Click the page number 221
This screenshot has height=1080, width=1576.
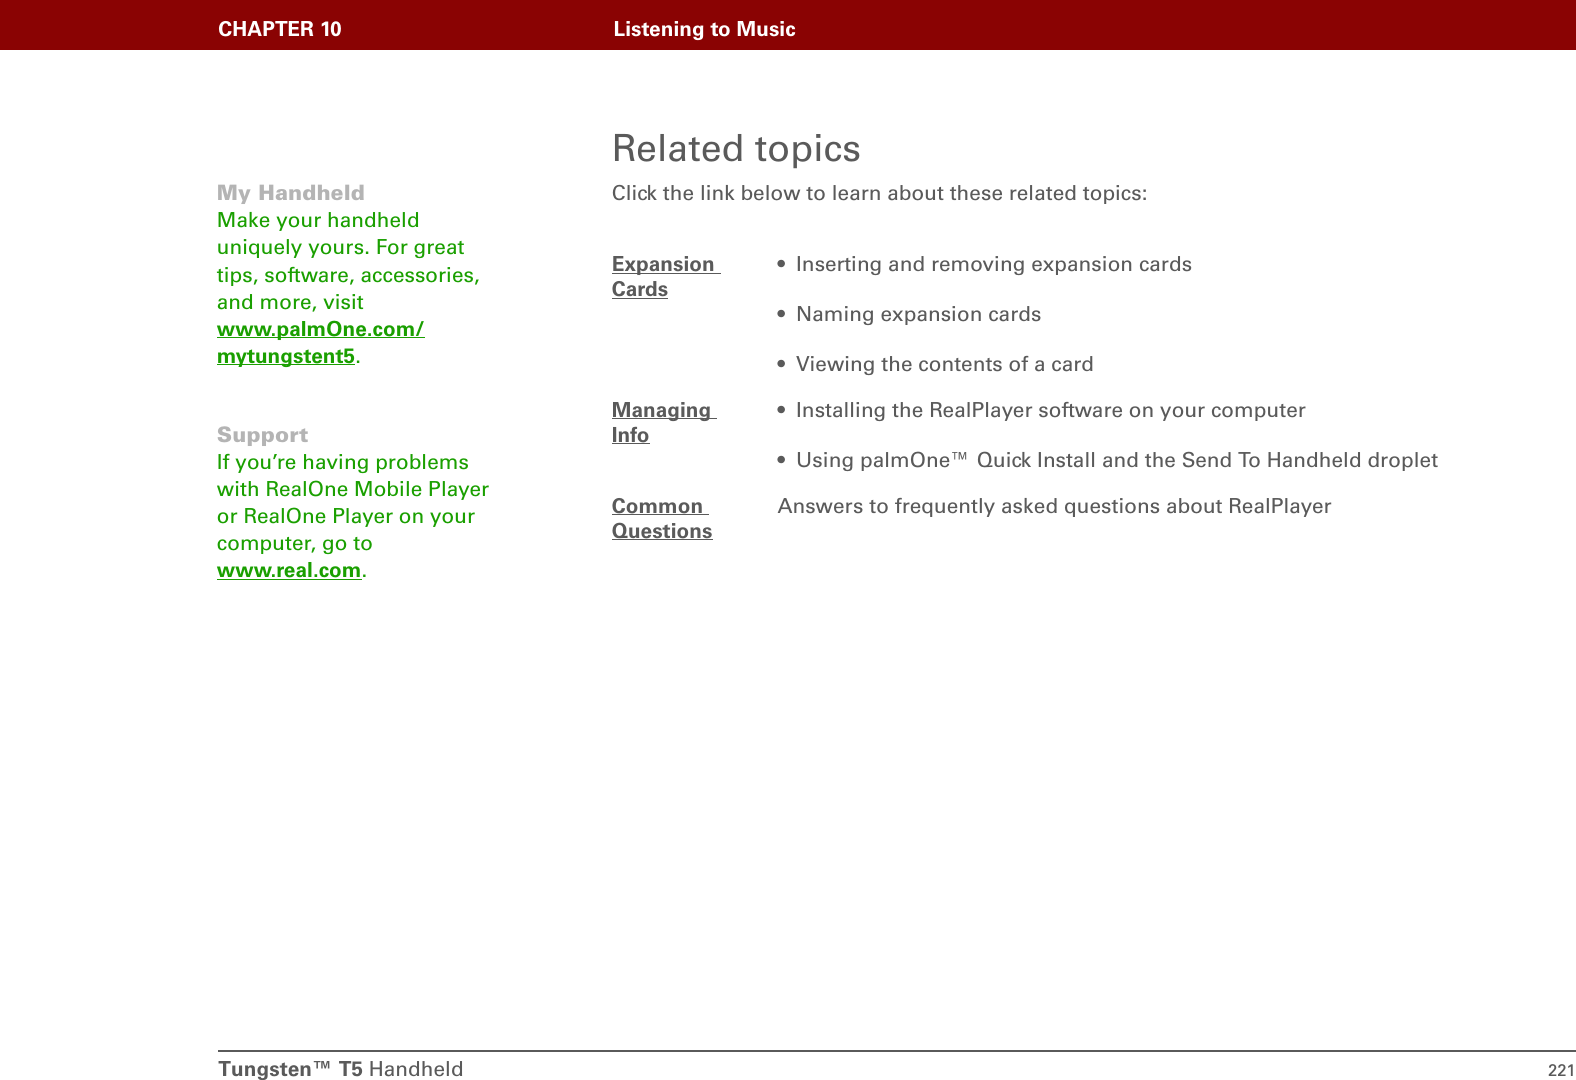pyautogui.click(x=1561, y=1070)
